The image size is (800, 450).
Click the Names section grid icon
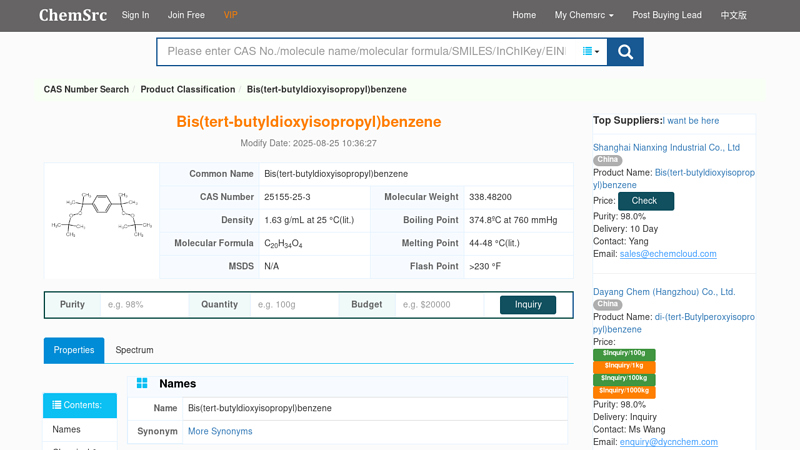pos(142,383)
